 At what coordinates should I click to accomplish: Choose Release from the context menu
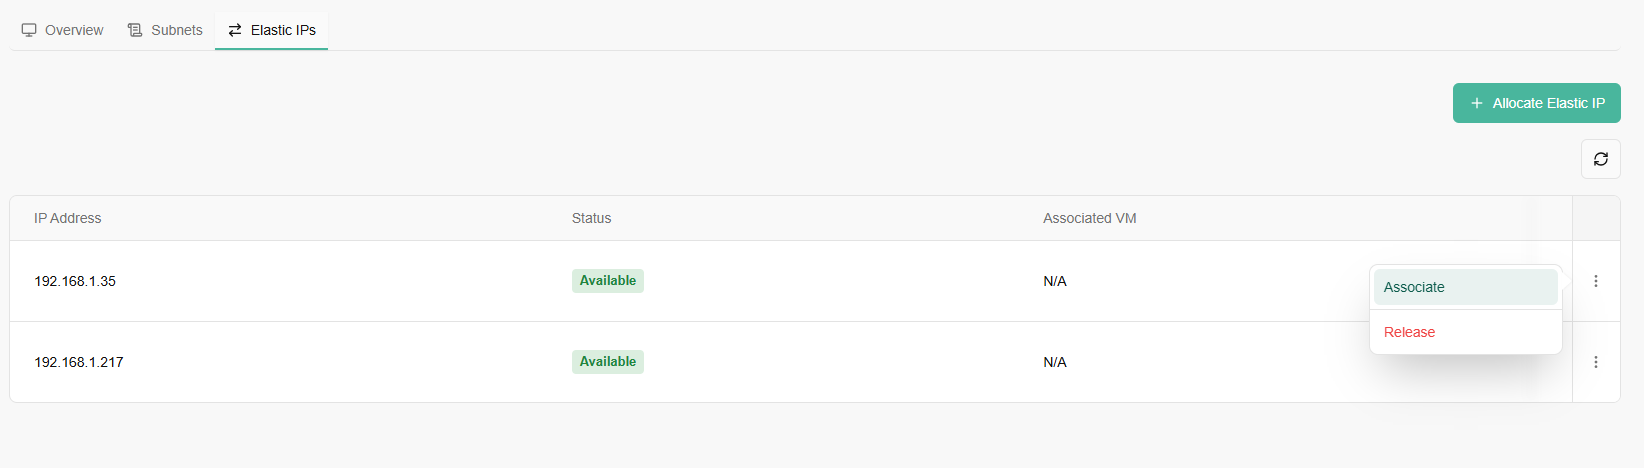click(1409, 332)
